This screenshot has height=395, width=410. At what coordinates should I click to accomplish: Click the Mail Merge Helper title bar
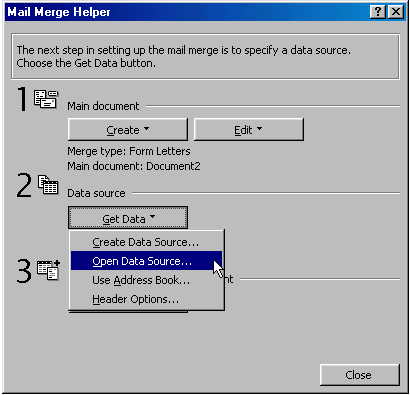pyautogui.click(x=187, y=12)
